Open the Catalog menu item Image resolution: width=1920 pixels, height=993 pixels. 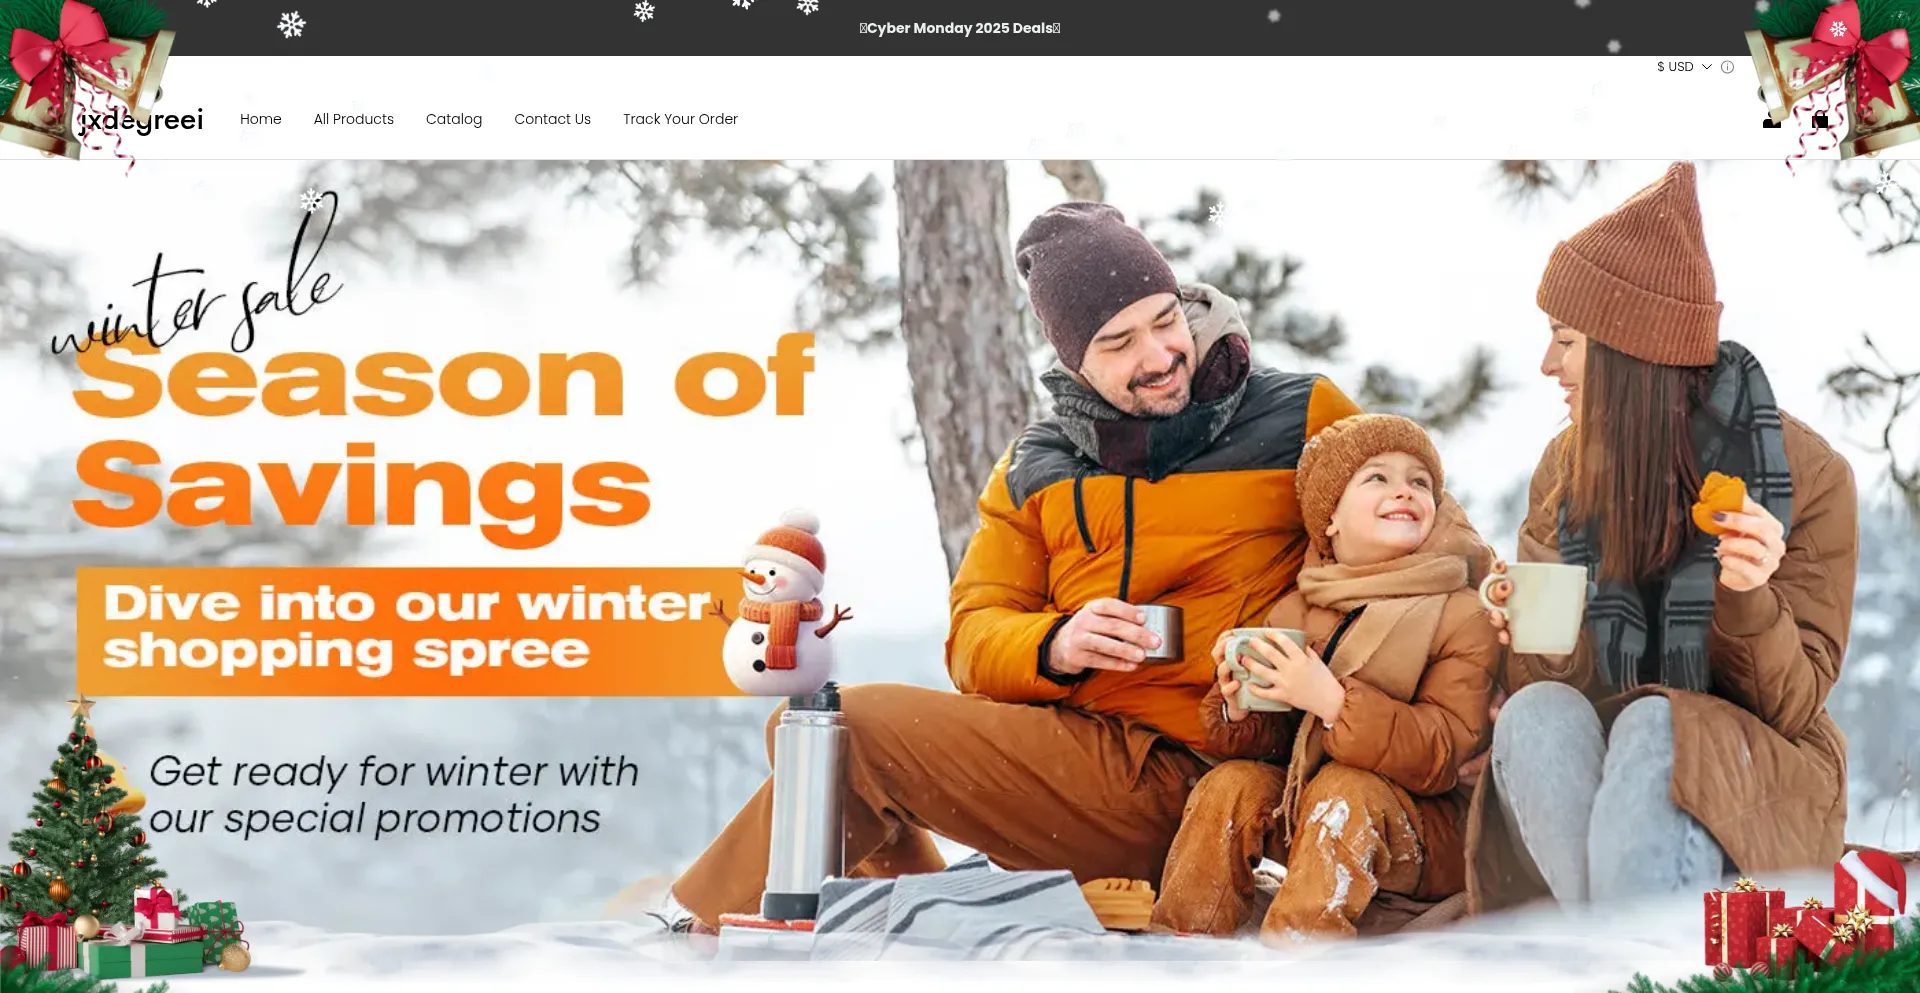(x=454, y=119)
